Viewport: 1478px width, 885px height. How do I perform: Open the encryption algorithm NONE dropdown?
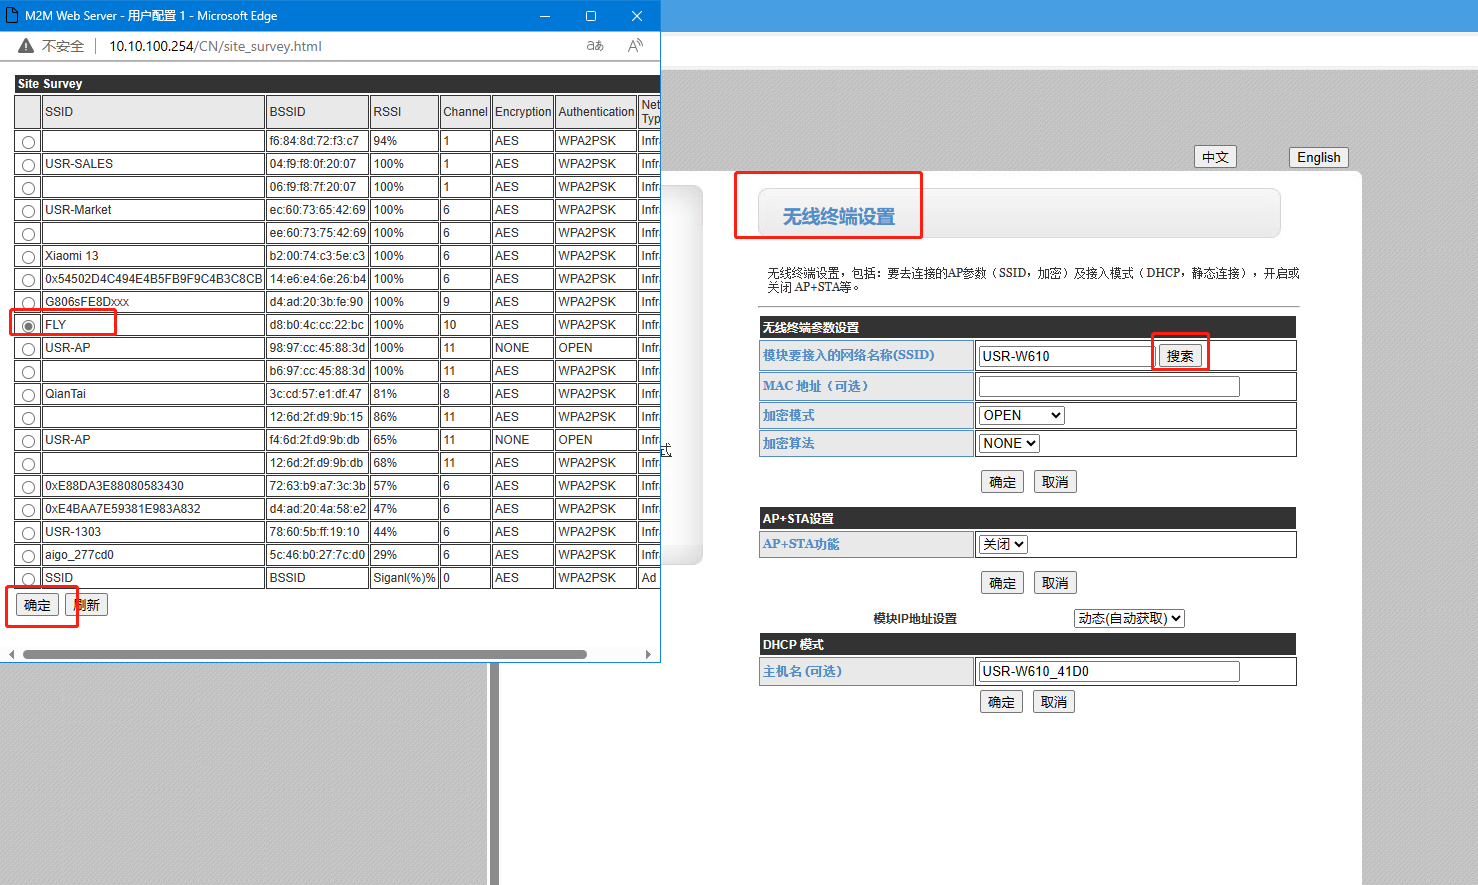coord(1009,443)
